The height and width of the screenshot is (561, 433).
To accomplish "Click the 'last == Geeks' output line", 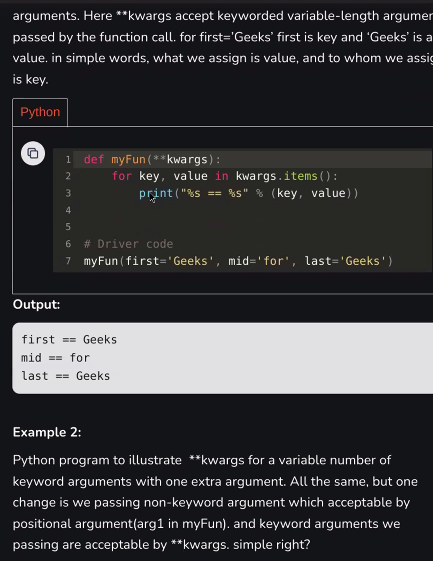I will [65, 376].
